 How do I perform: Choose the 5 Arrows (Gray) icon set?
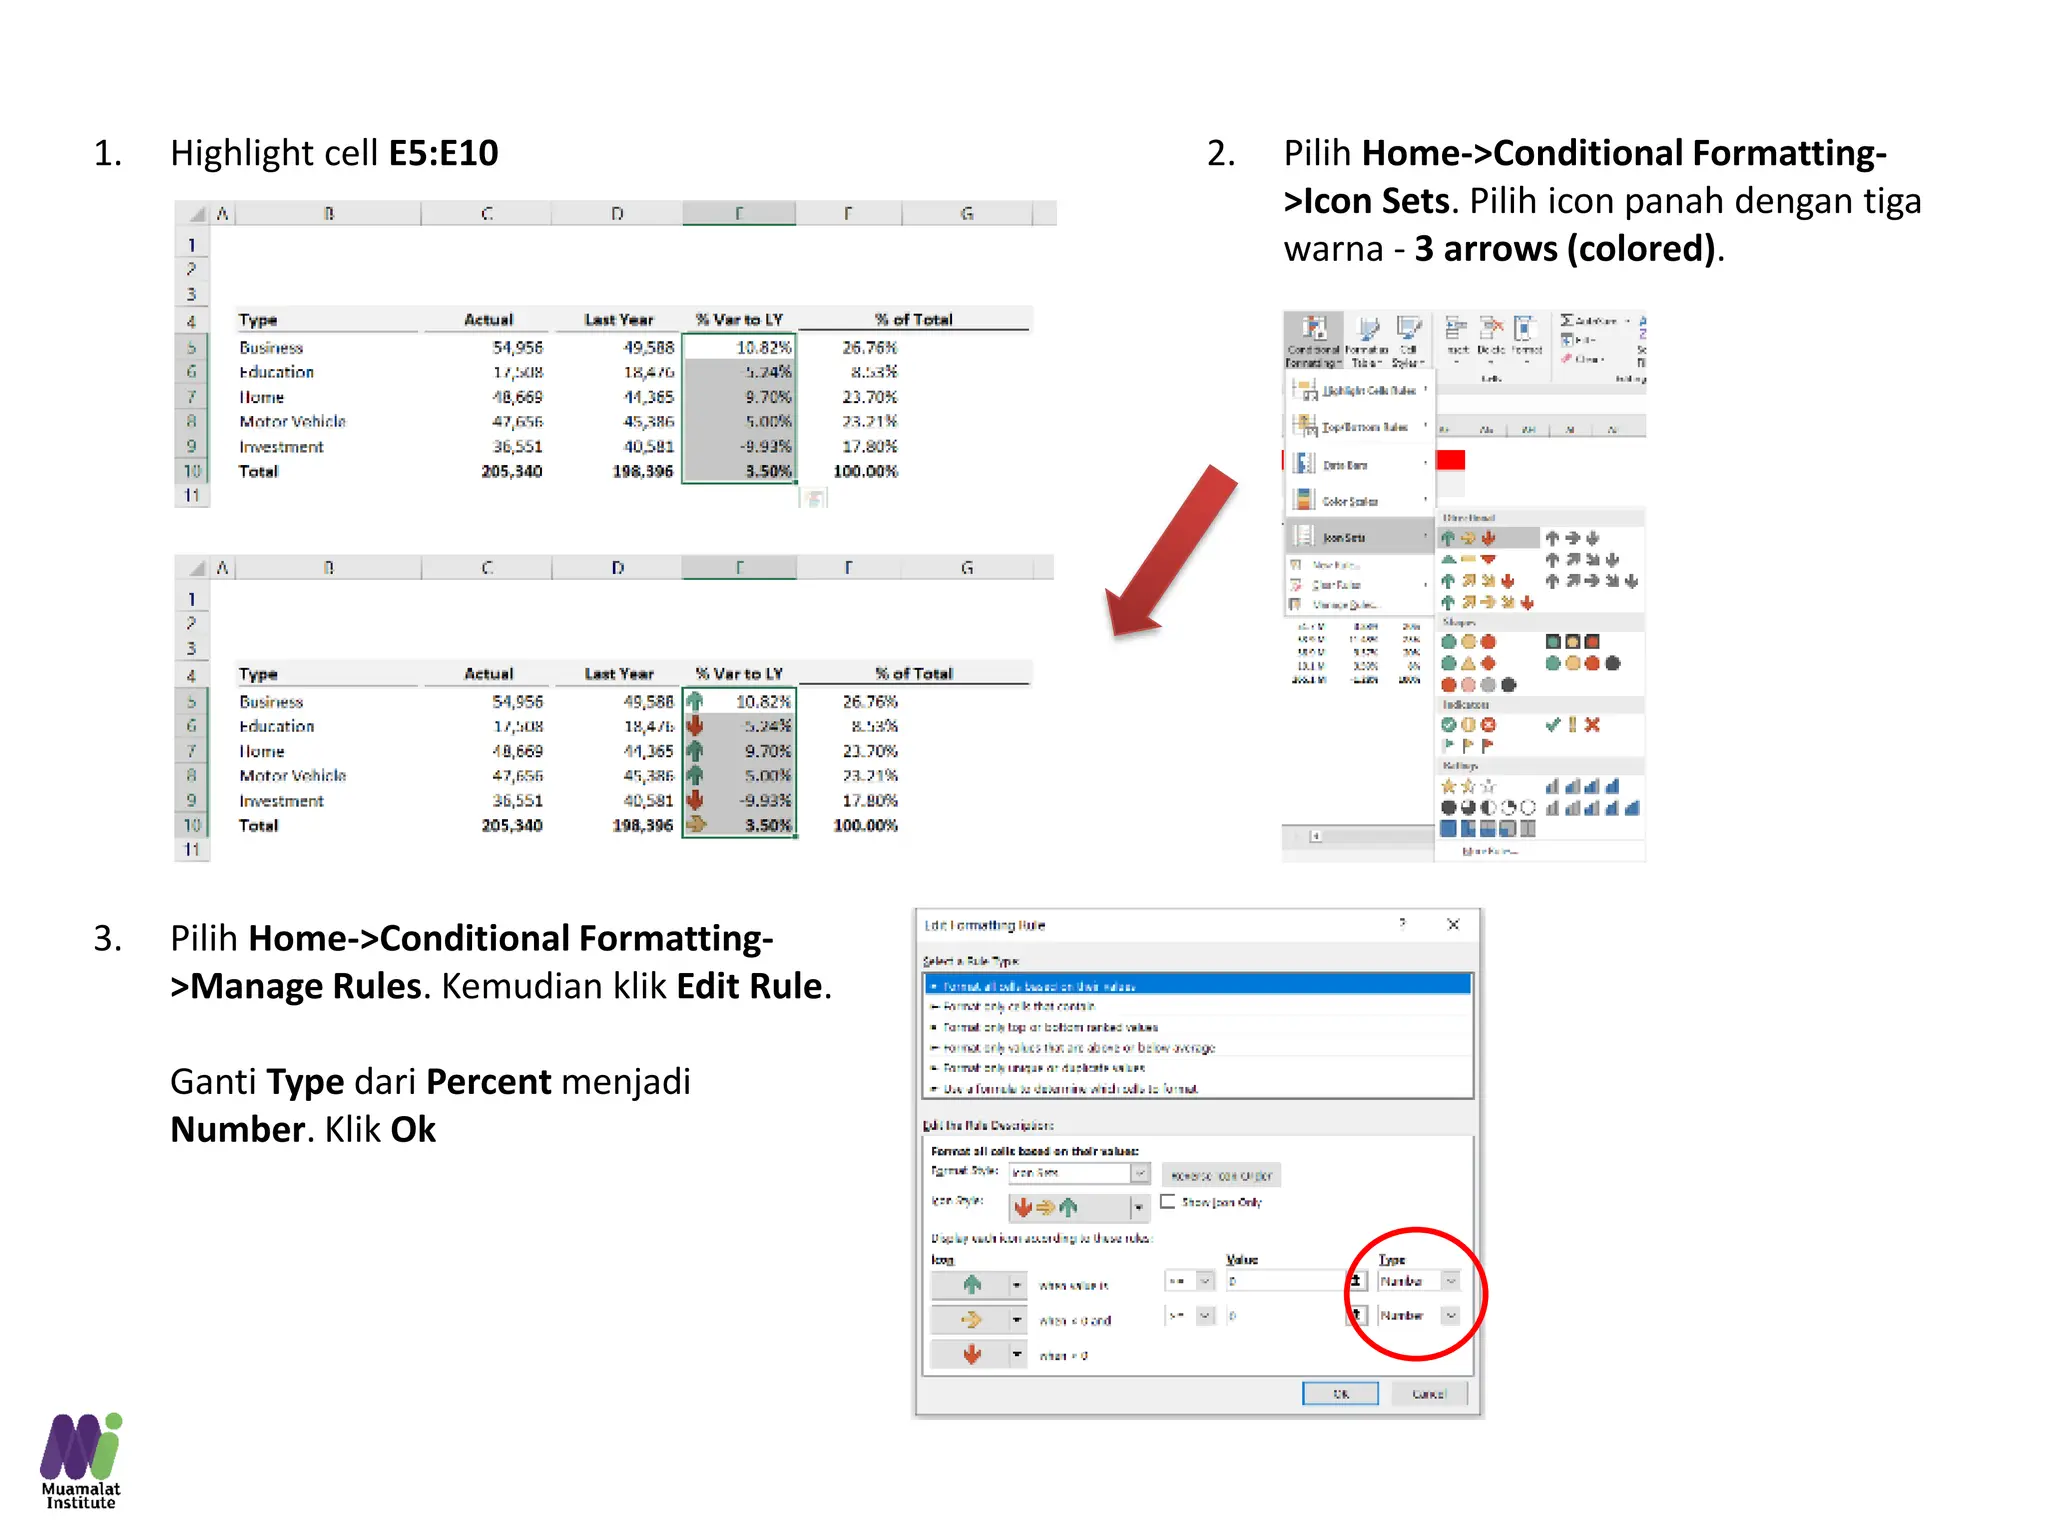tap(1592, 581)
